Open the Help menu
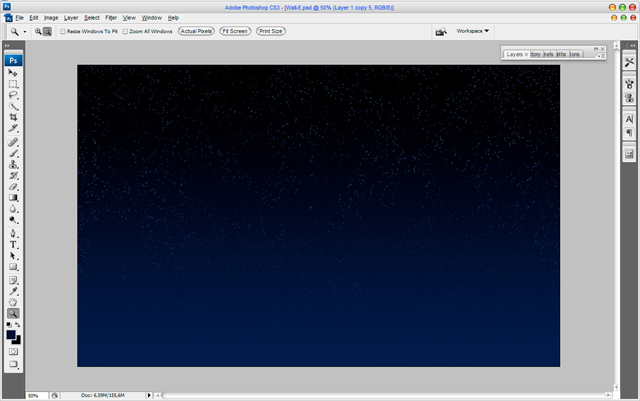Screen dimensions: 640x401 [x=173, y=18]
